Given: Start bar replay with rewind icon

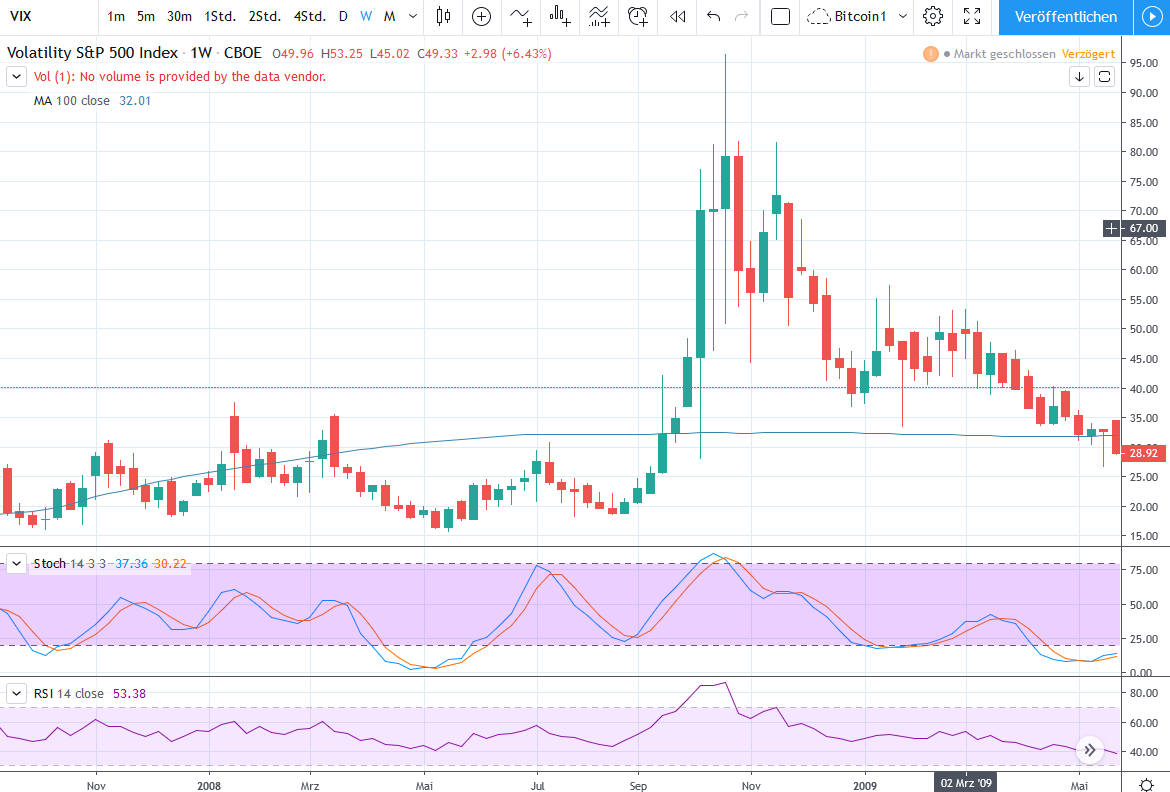Looking at the screenshot, I should 678,16.
